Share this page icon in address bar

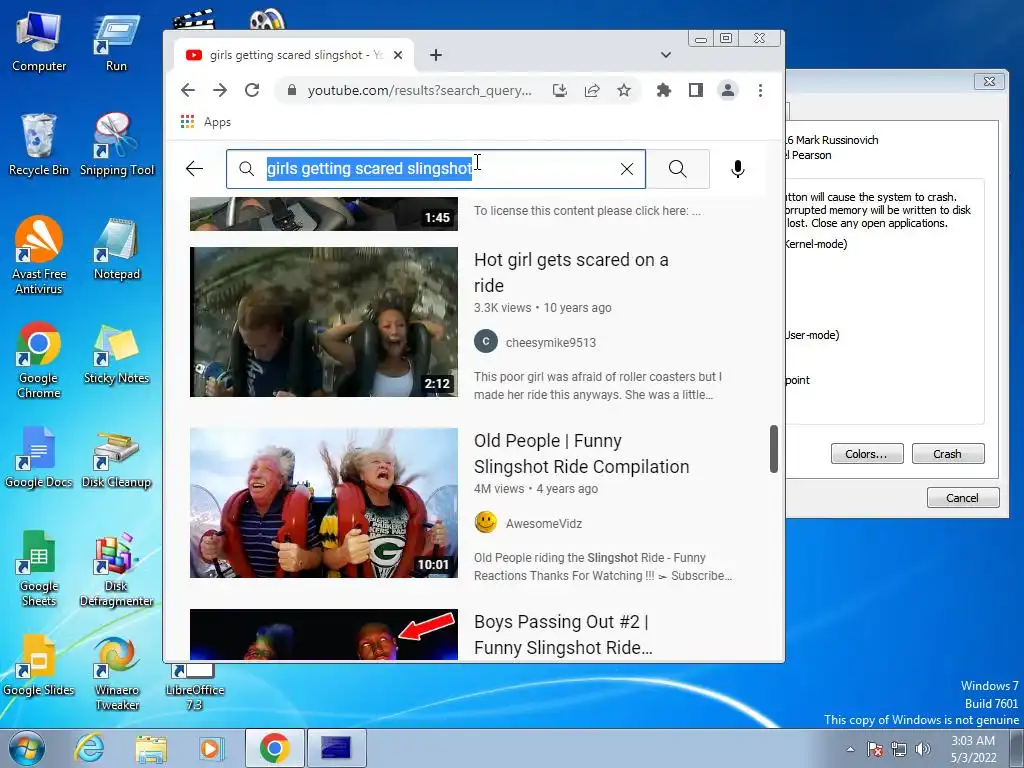click(x=592, y=90)
